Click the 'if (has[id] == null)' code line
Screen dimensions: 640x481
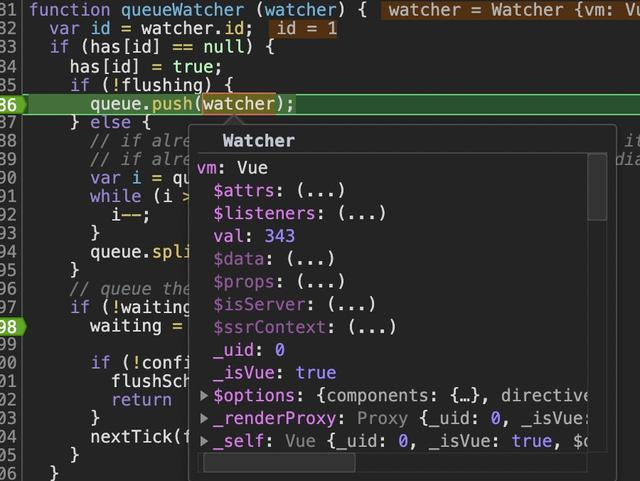pos(162,47)
